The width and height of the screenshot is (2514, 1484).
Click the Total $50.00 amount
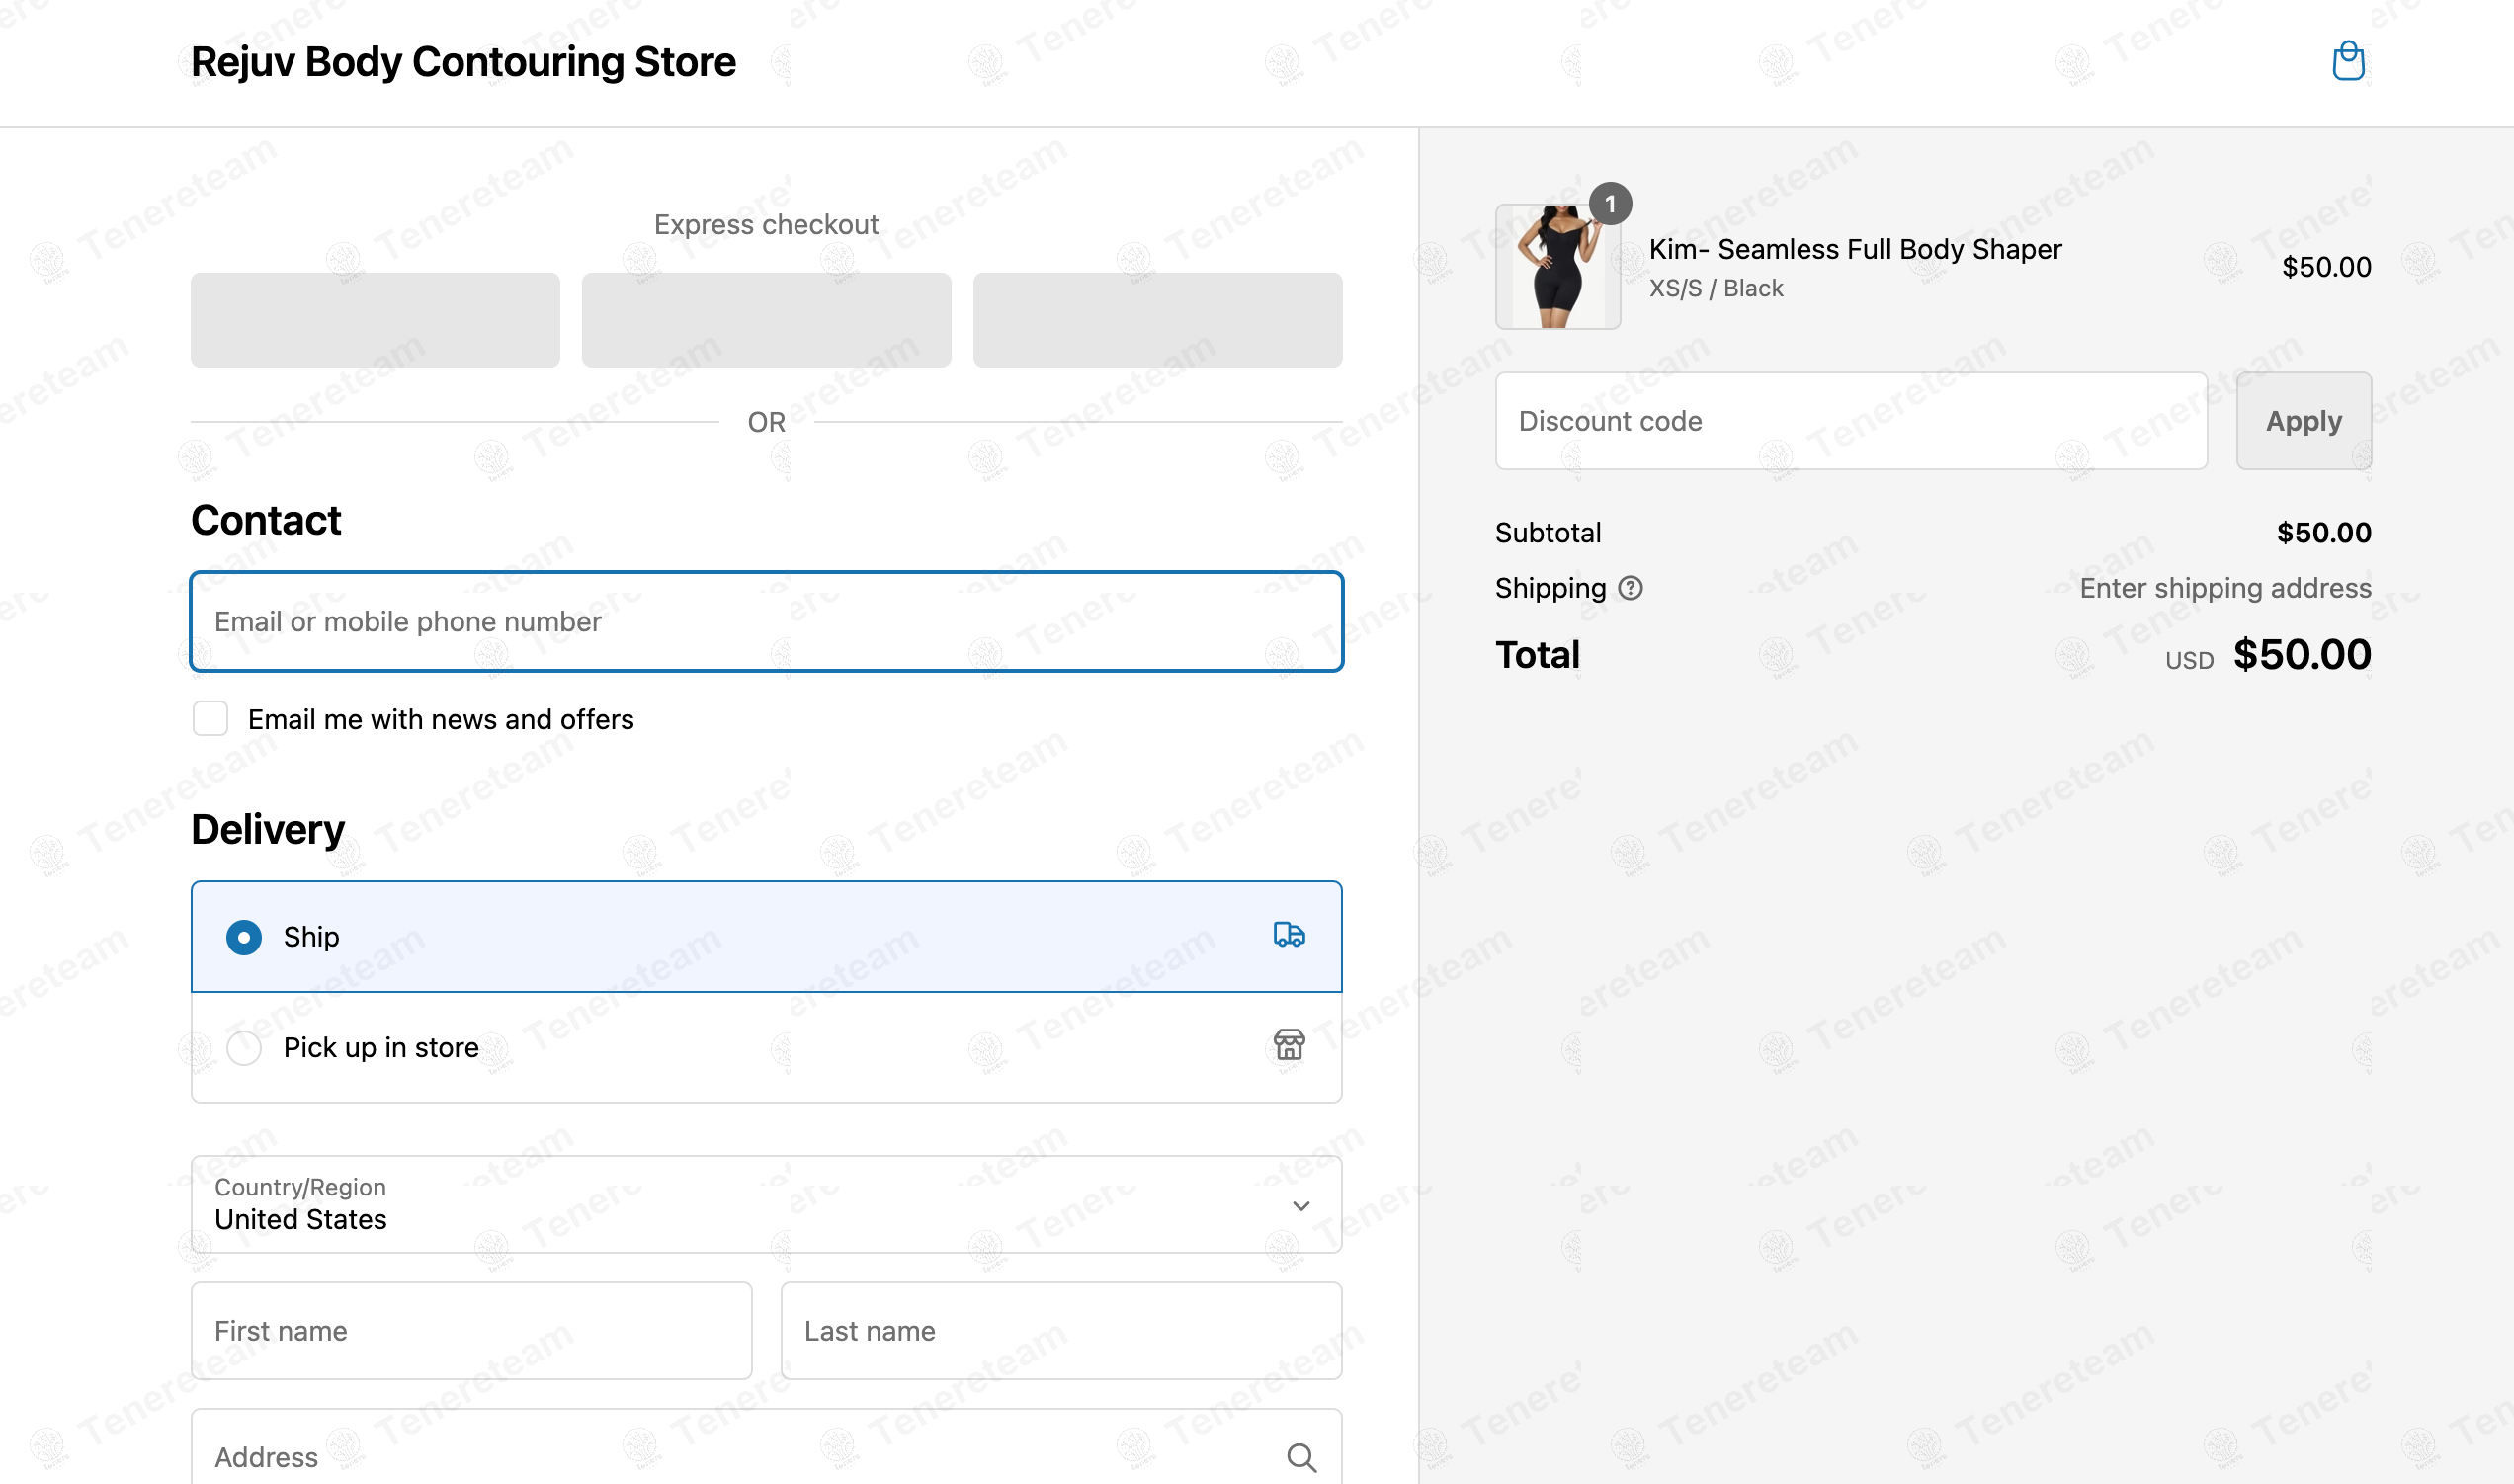pos(2302,654)
